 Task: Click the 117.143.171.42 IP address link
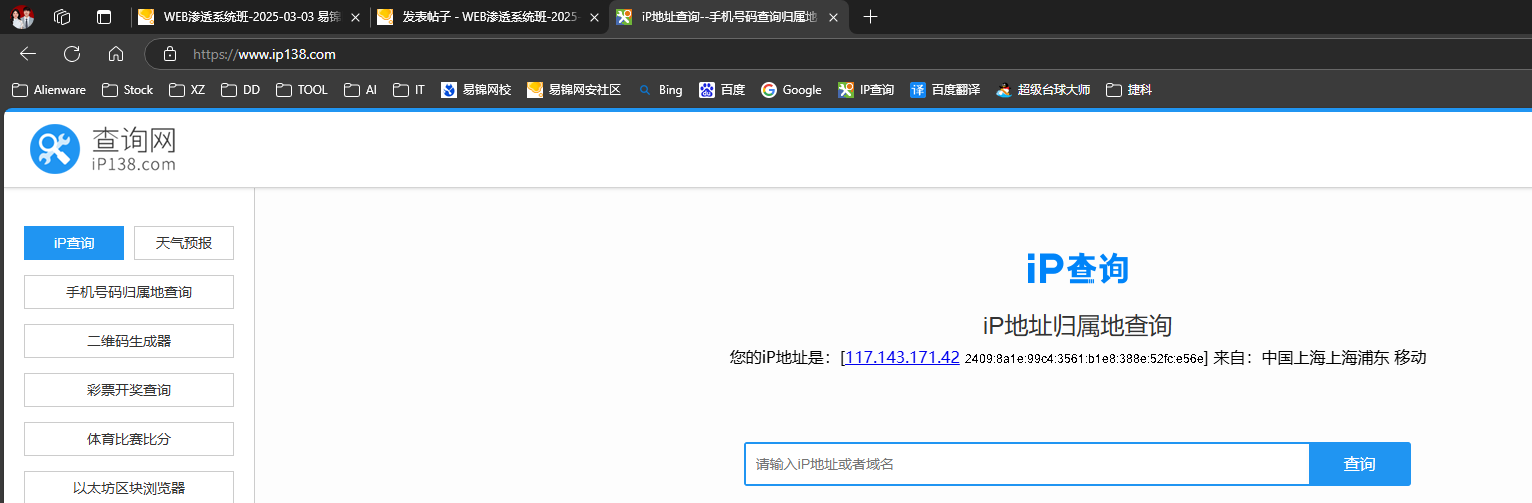tap(902, 357)
